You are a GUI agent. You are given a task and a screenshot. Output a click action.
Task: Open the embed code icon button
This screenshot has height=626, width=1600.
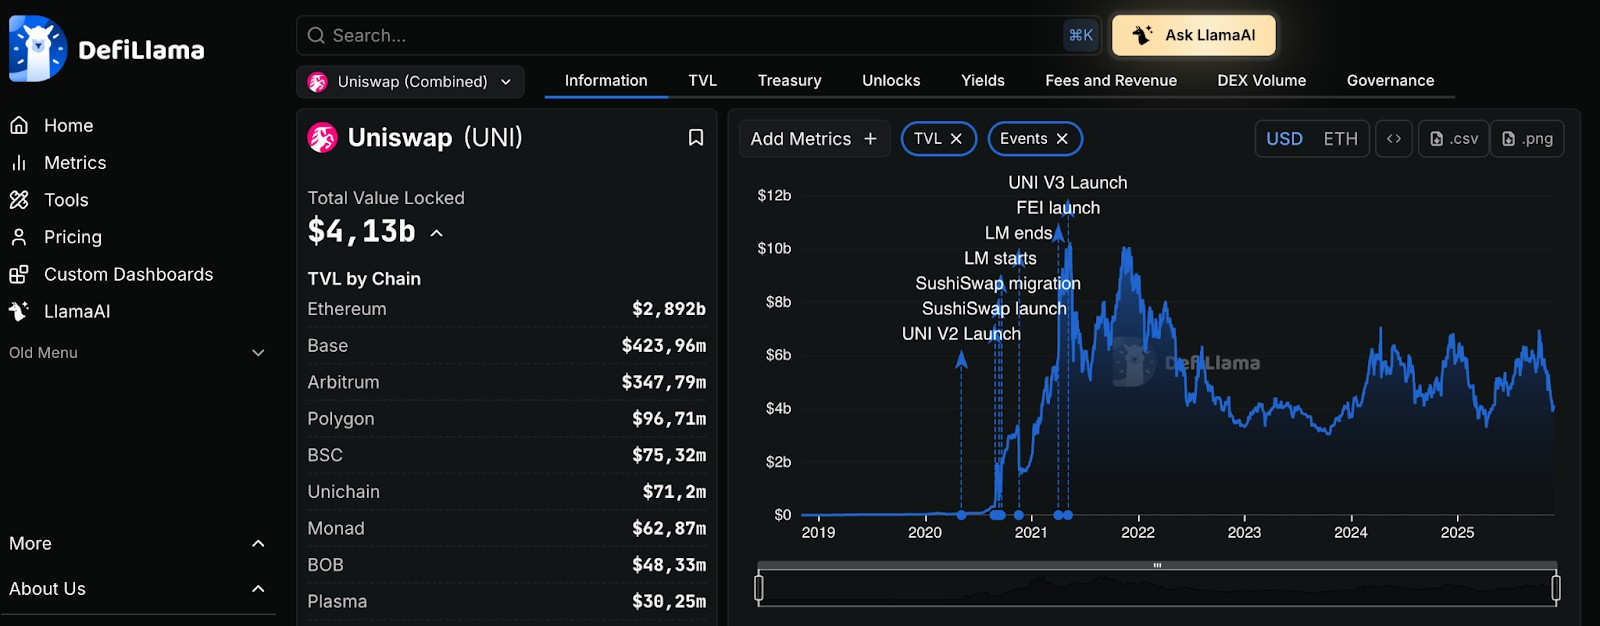coord(1394,139)
